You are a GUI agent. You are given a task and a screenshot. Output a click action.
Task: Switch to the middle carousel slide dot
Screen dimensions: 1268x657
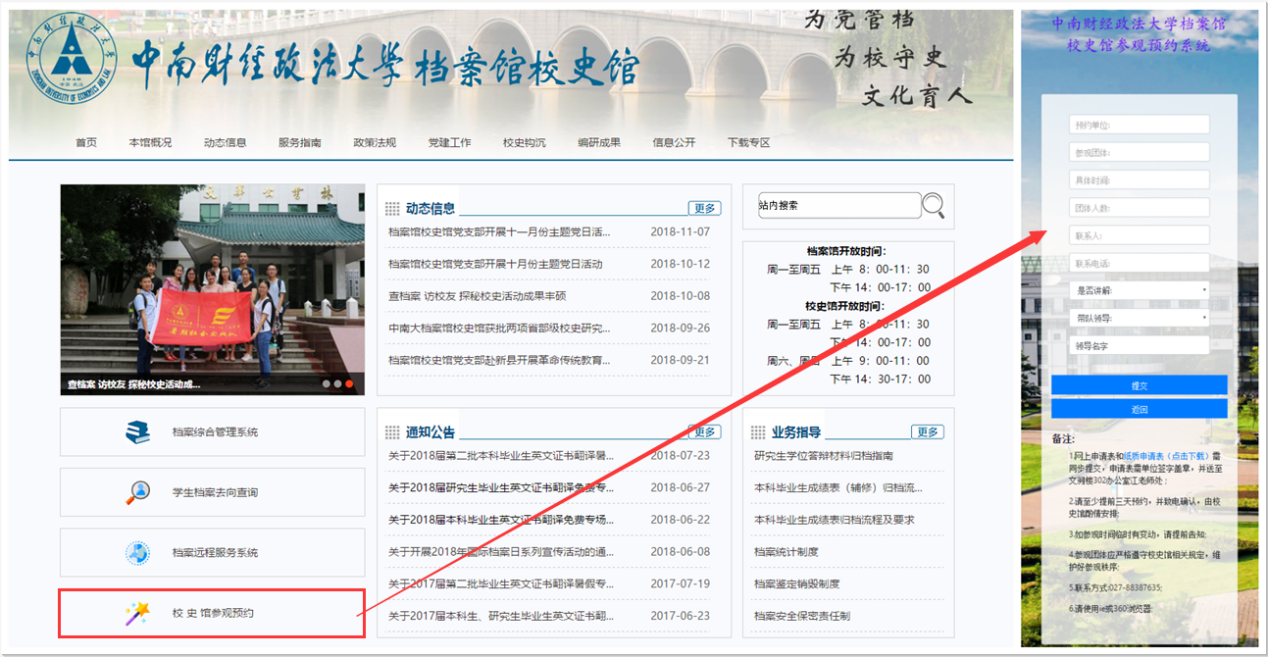(338, 384)
